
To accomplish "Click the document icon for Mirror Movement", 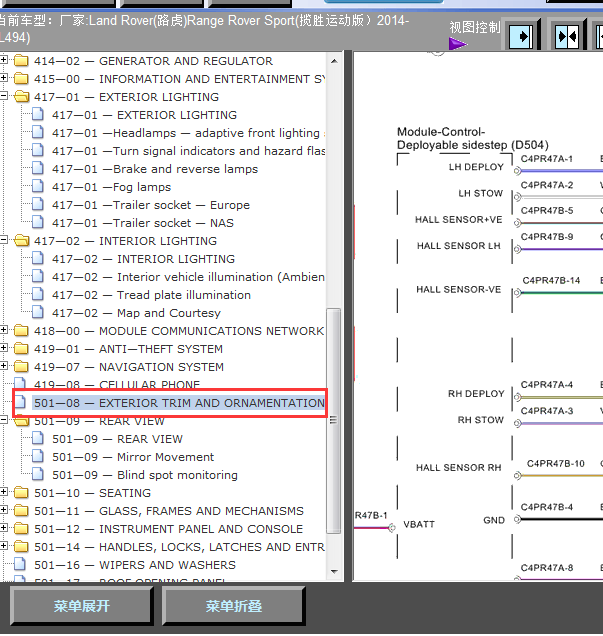I will click(38, 456).
